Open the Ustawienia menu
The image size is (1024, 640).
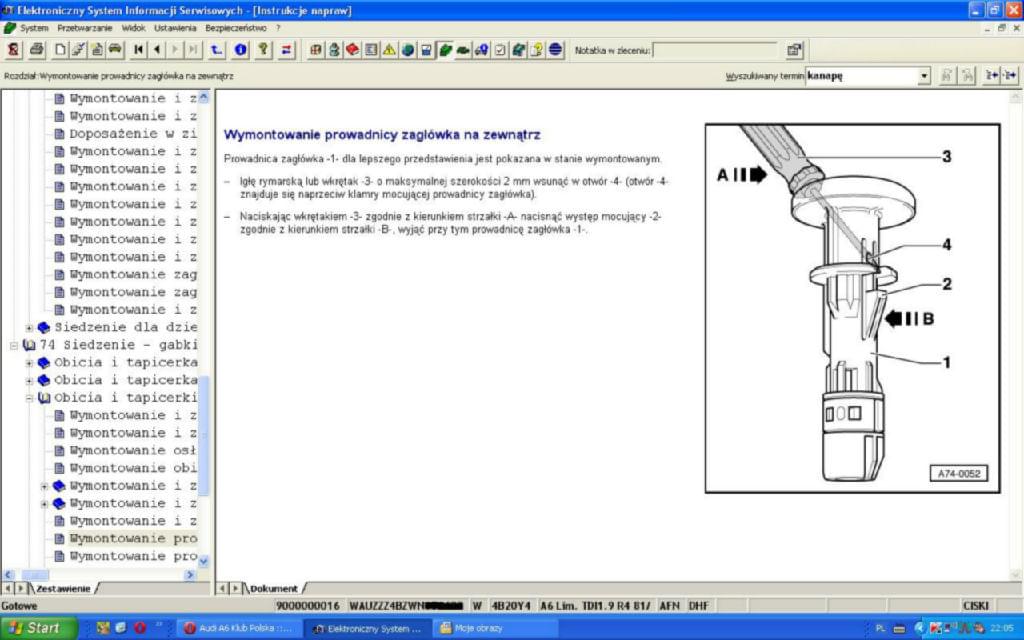[175, 28]
